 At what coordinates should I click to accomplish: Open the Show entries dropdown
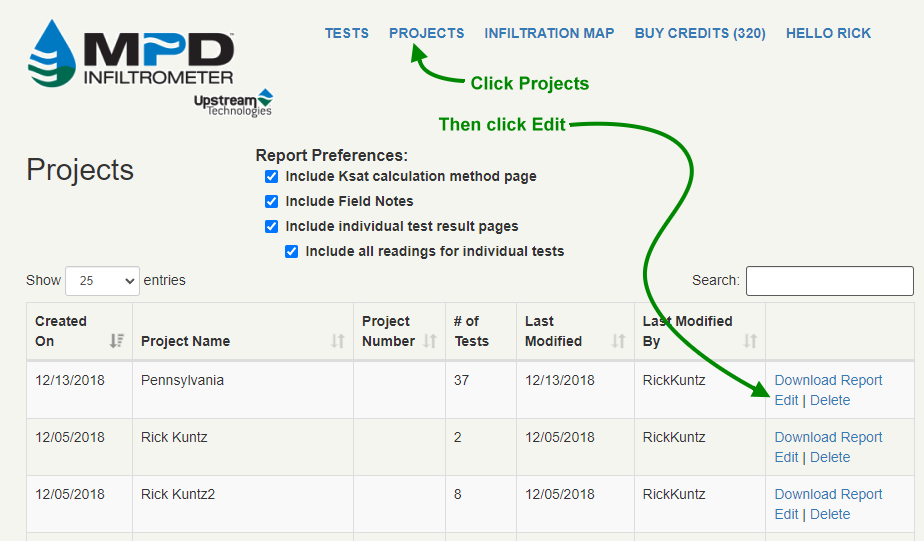[102, 281]
